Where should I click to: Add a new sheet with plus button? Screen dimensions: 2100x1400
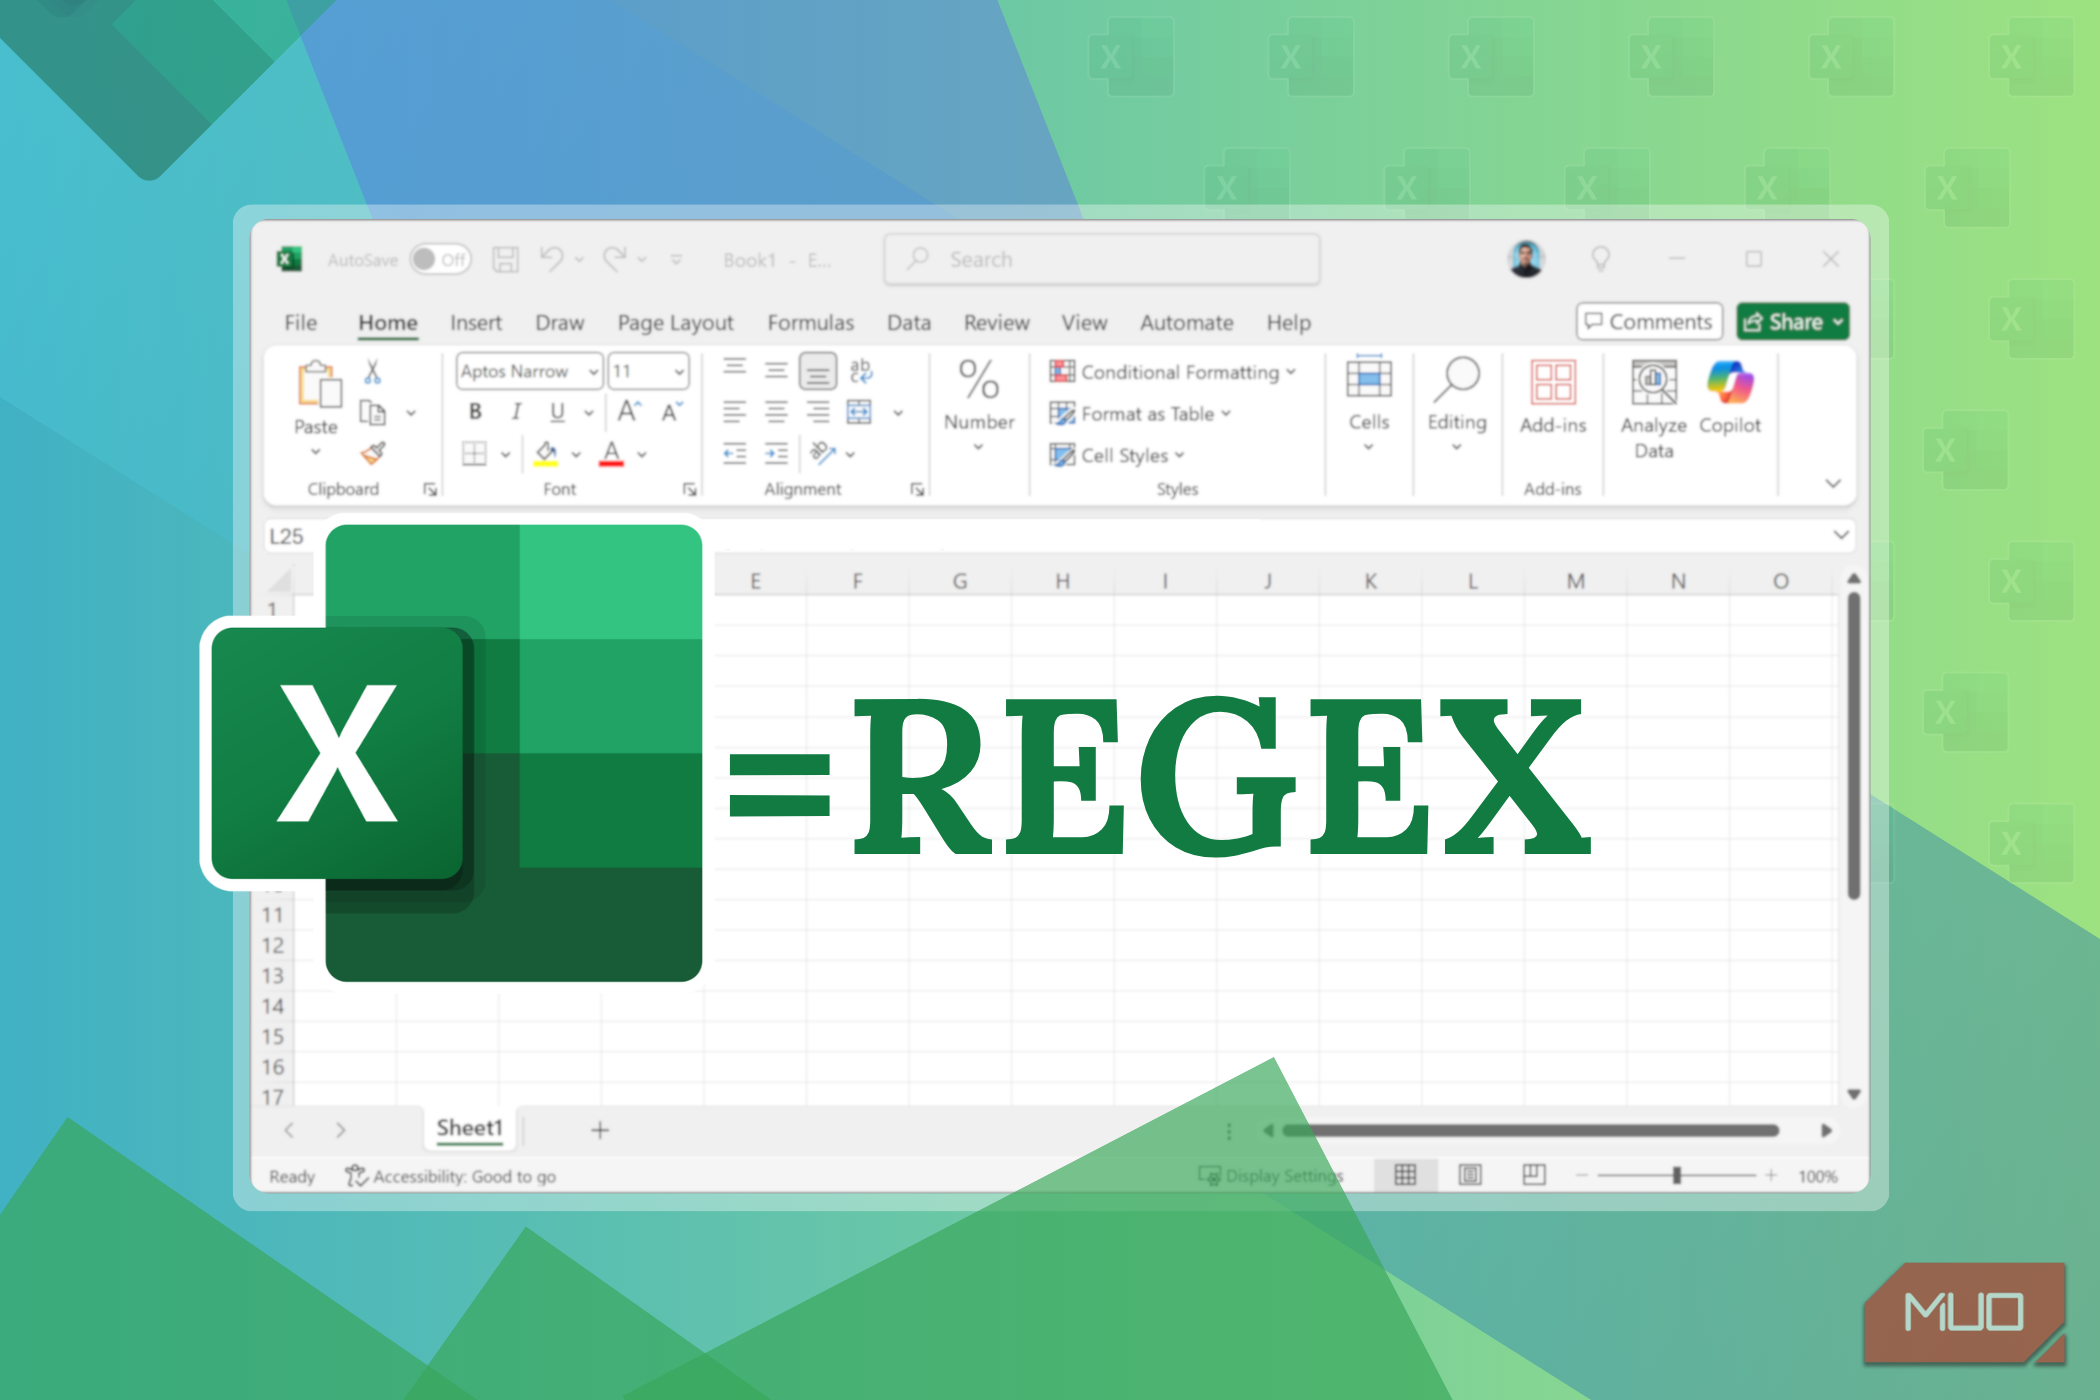[600, 1130]
